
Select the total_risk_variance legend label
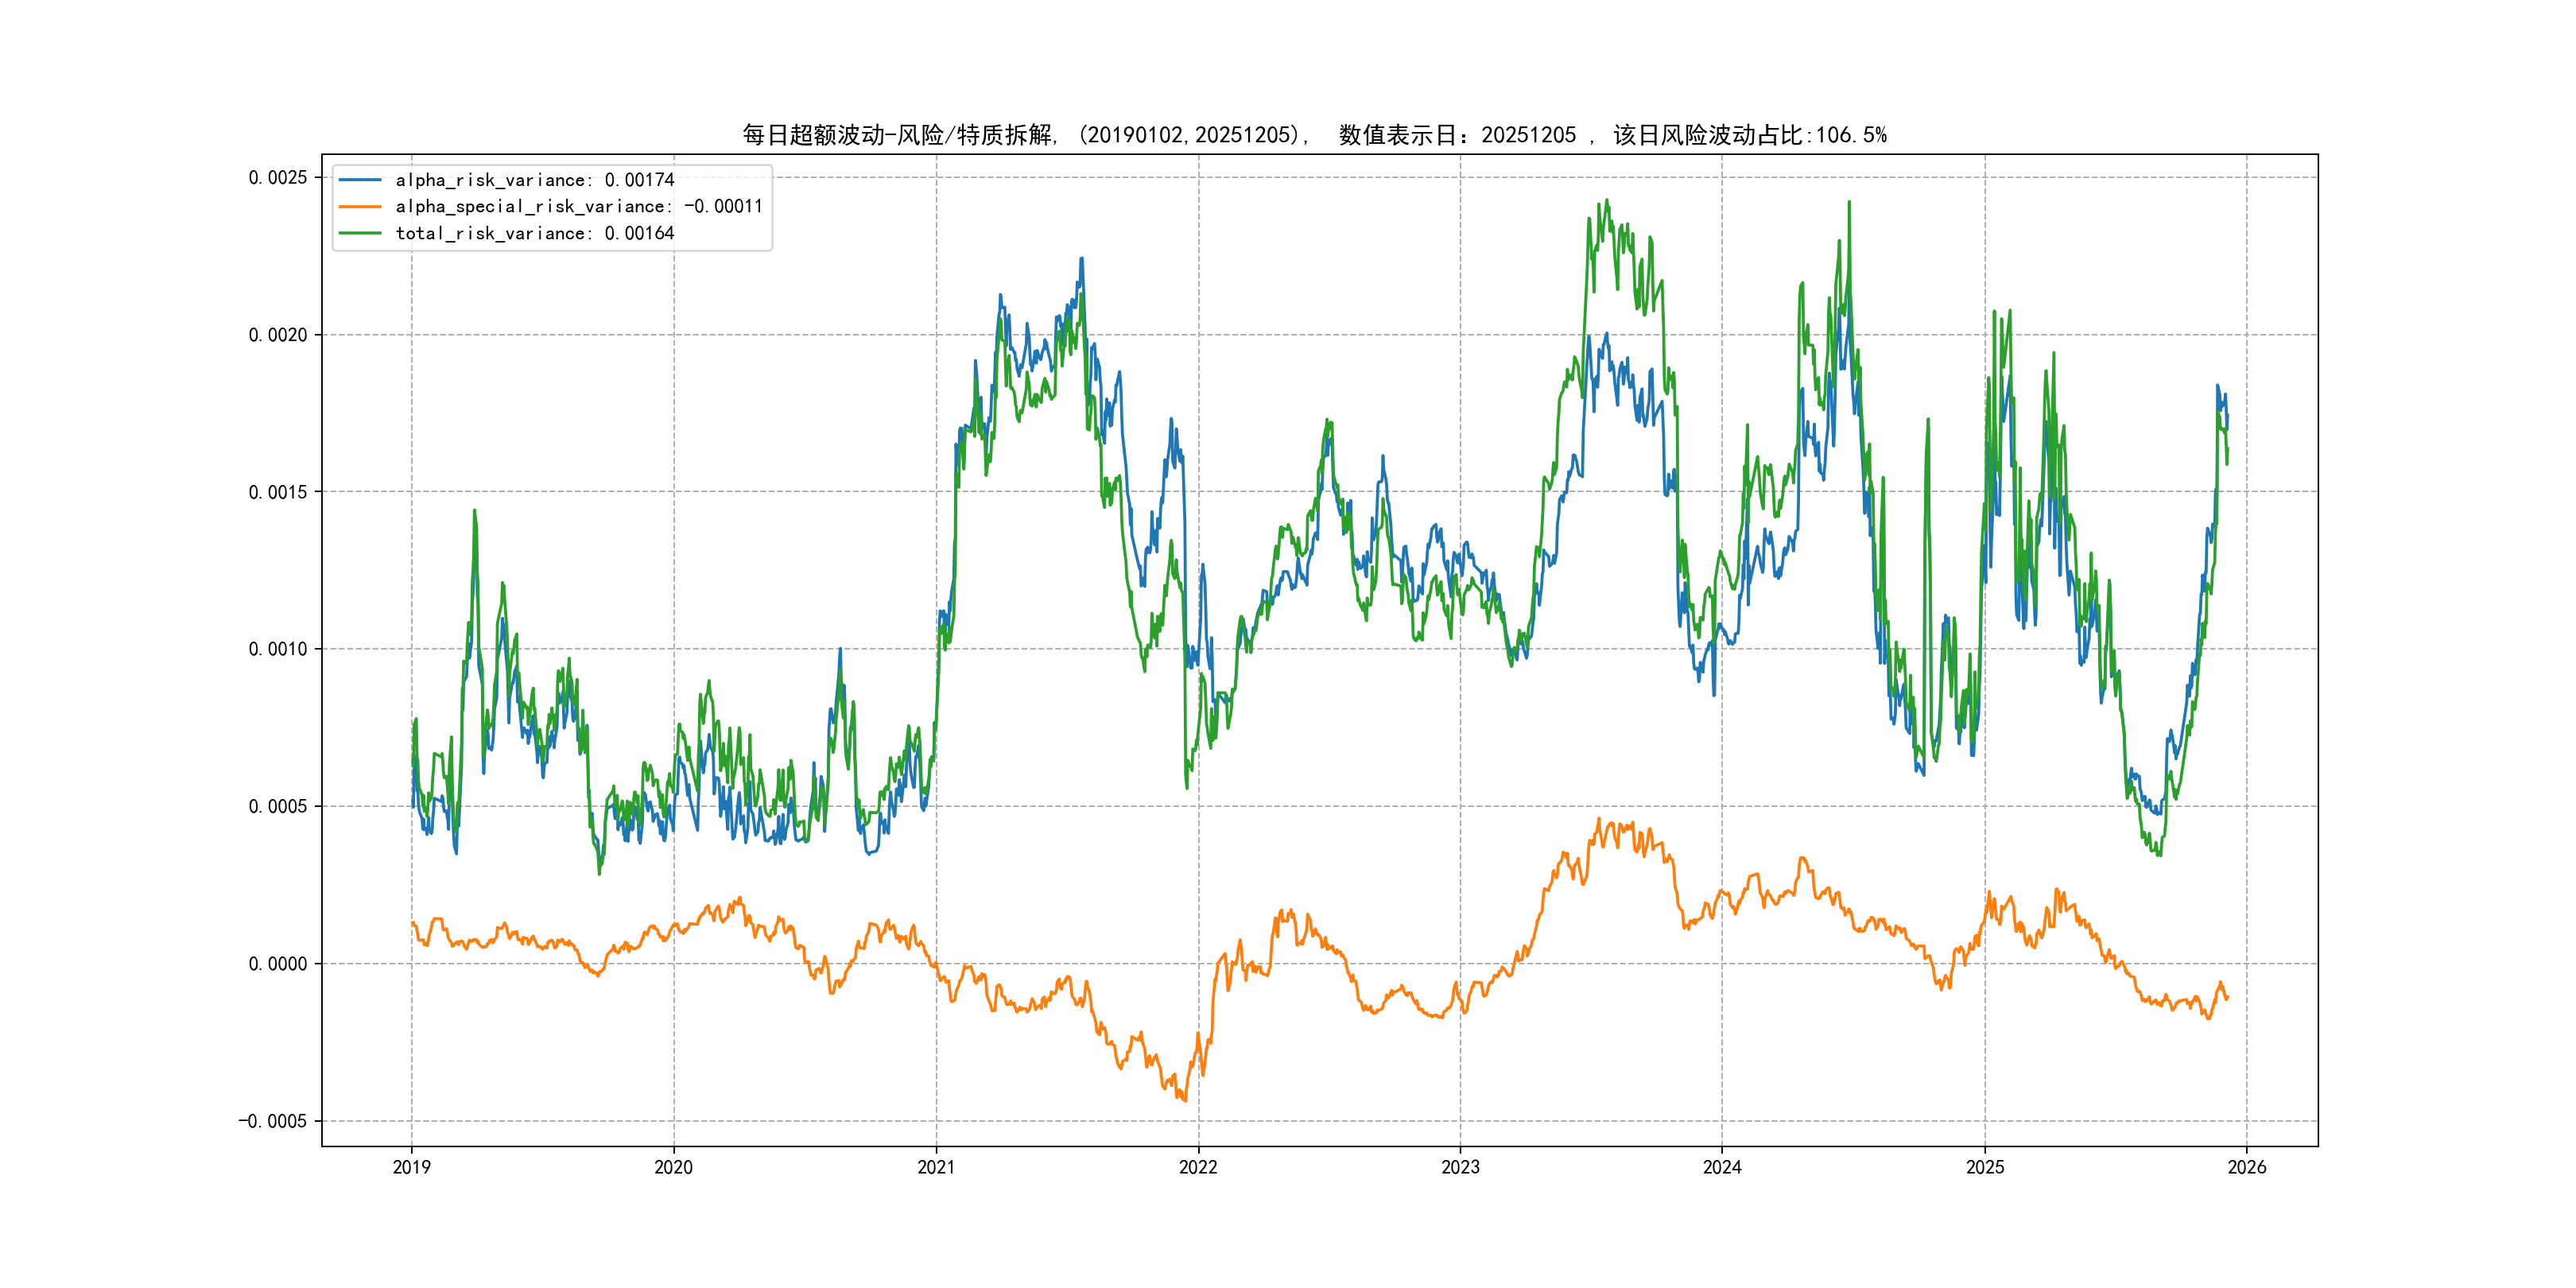pyautogui.click(x=534, y=233)
